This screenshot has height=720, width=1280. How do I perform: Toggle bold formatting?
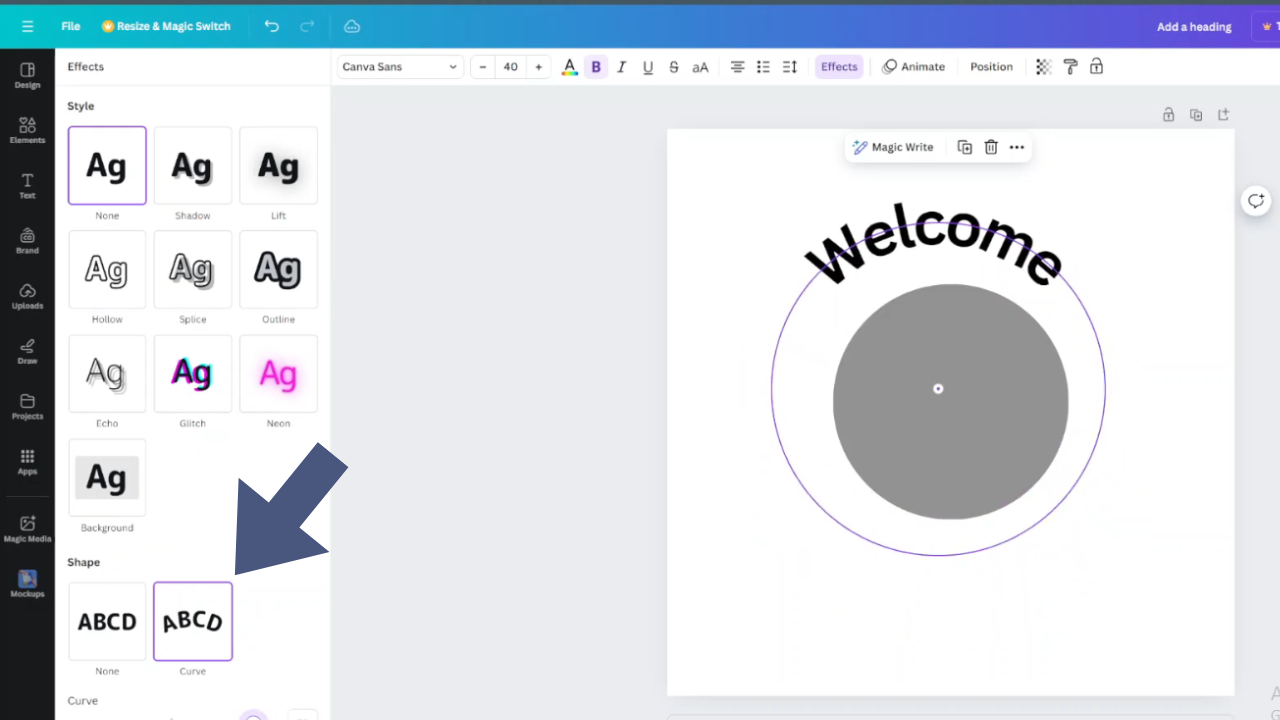596,67
